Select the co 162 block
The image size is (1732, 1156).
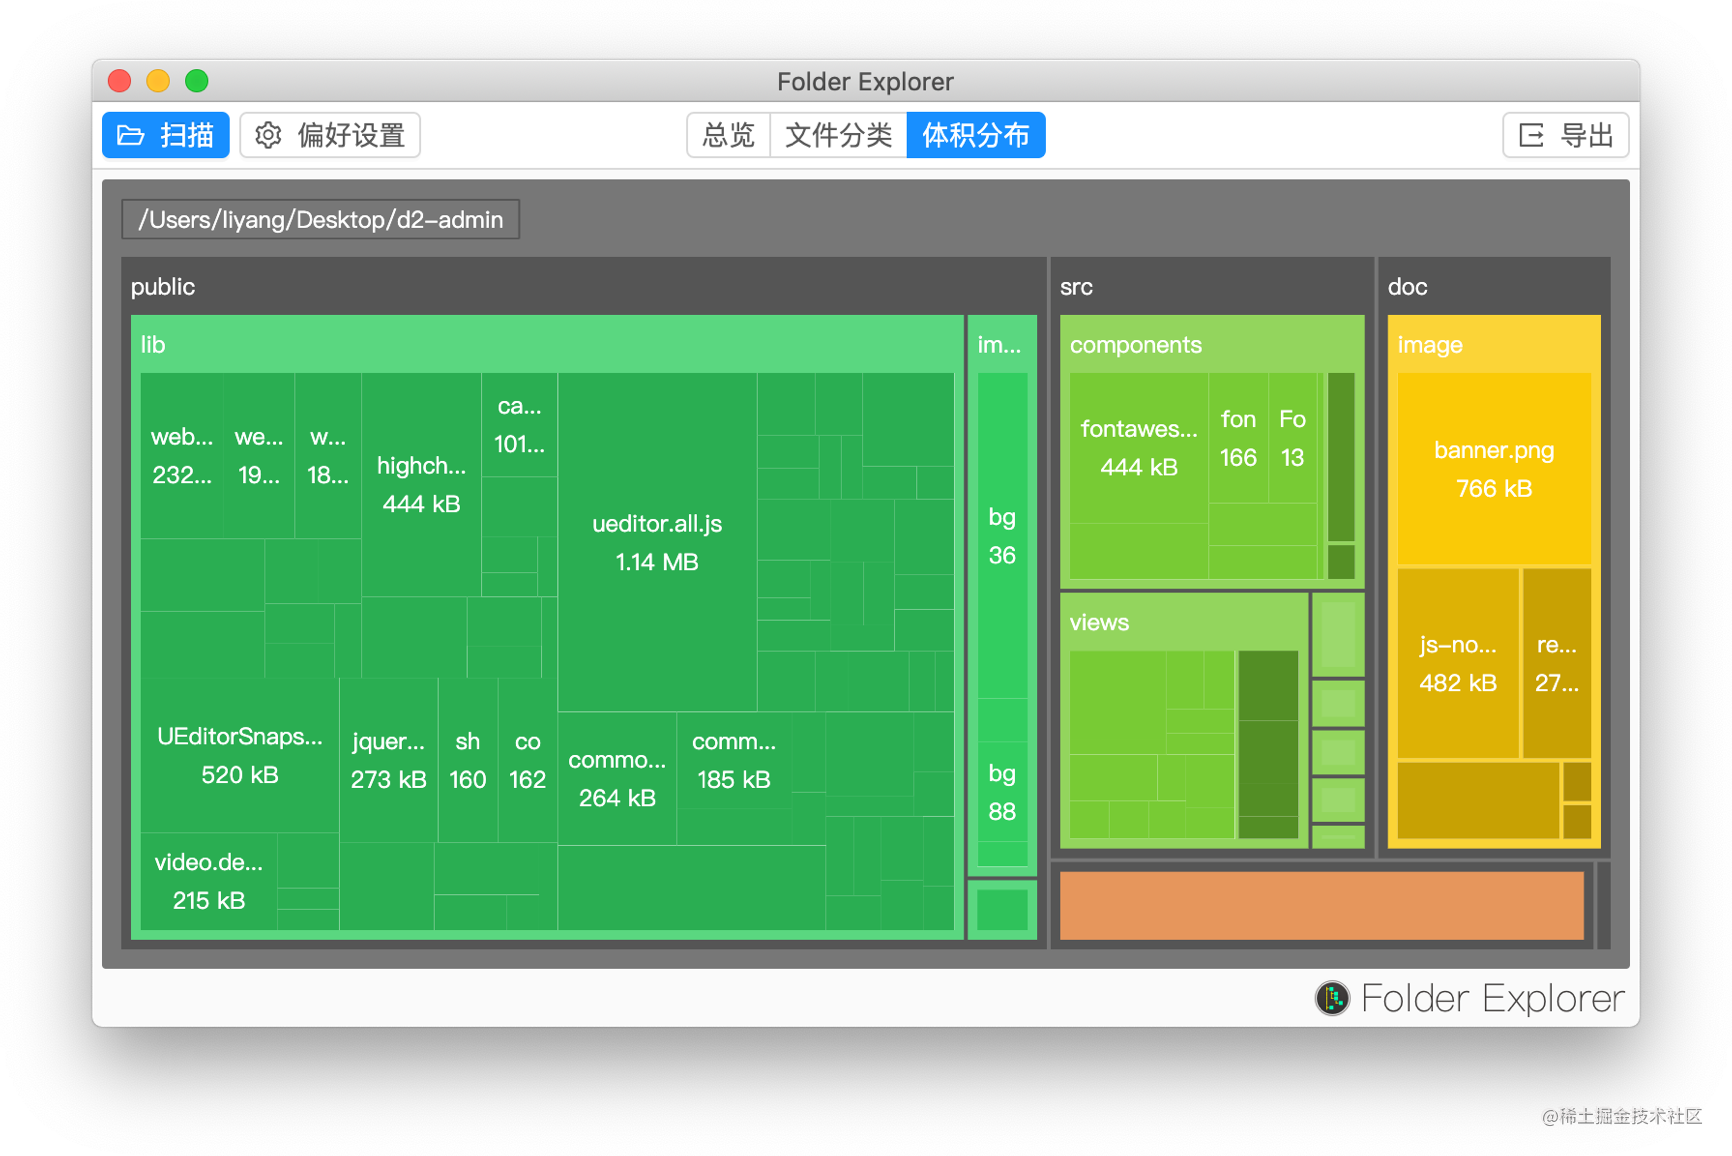pyautogui.click(x=527, y=760)
